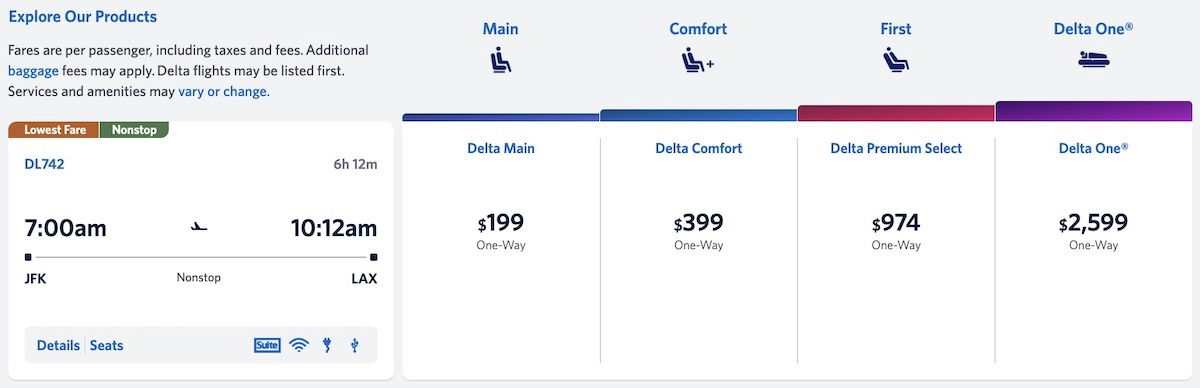
Task: Click the Suite amenity icon
Action: 267,346
